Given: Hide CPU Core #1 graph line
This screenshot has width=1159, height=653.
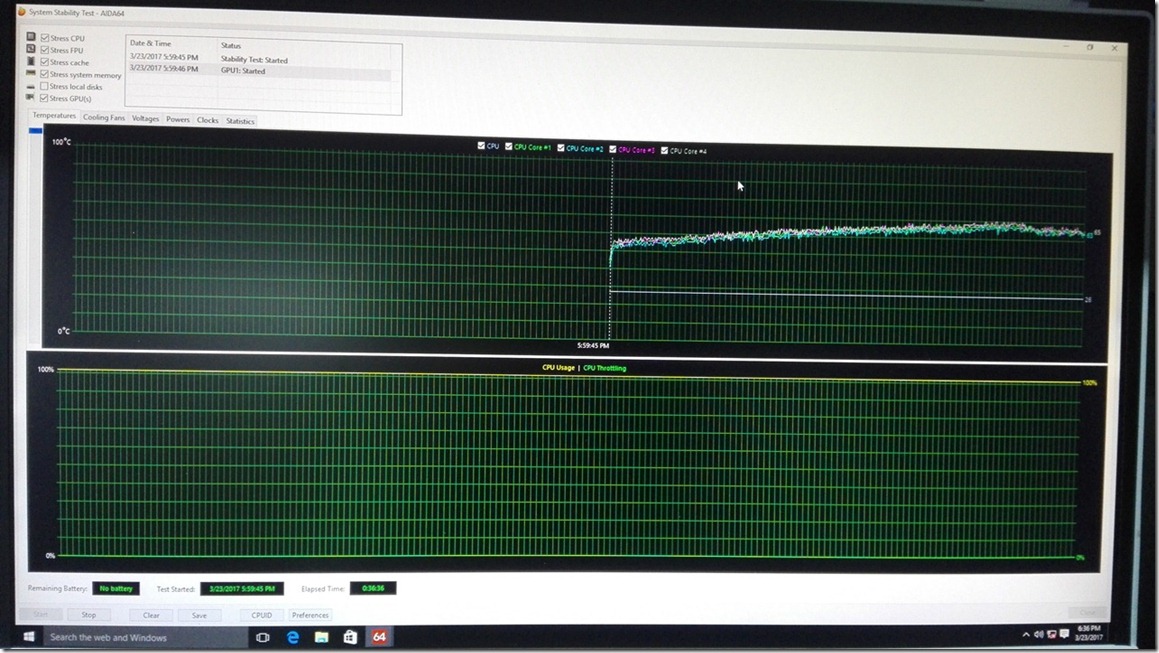Looking at the screenshot, I should [509, 148].
